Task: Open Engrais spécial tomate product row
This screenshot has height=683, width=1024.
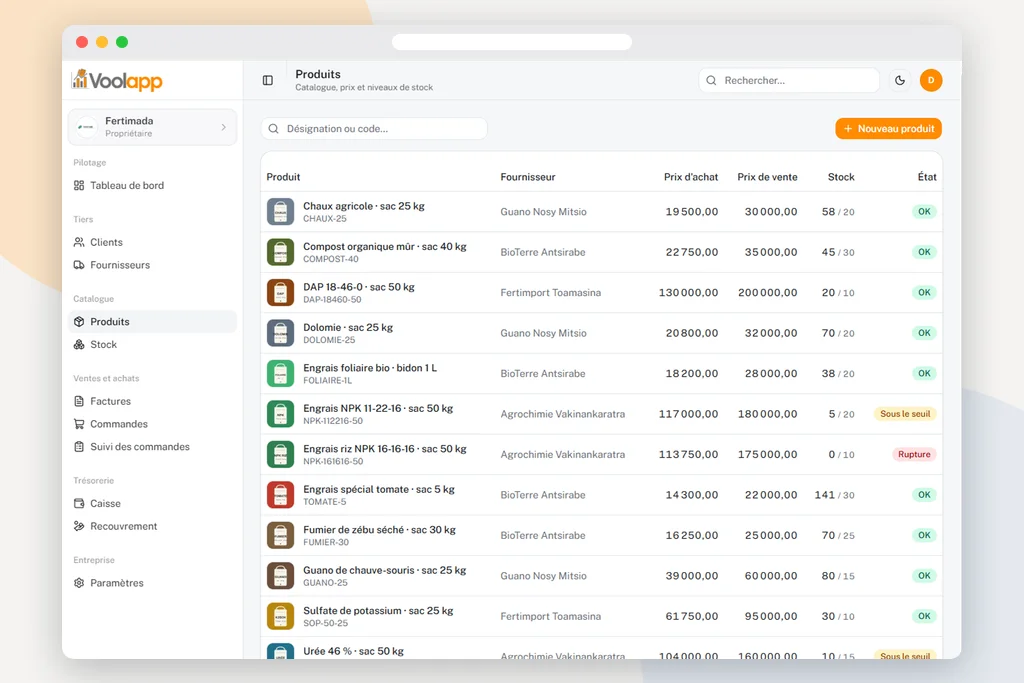Action: coord(601,495)
